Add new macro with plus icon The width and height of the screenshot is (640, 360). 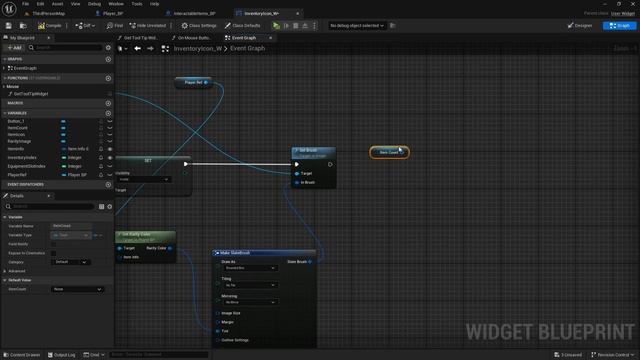click(108, 103)
